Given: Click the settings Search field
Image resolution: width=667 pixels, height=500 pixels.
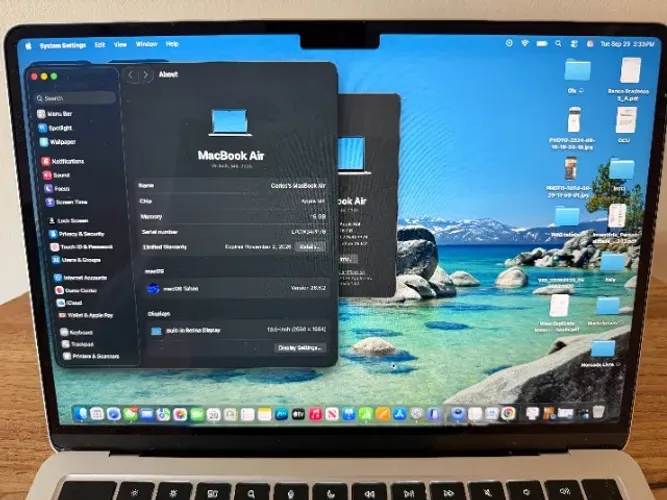Looking at the screenshot, I should pos(75,98).
